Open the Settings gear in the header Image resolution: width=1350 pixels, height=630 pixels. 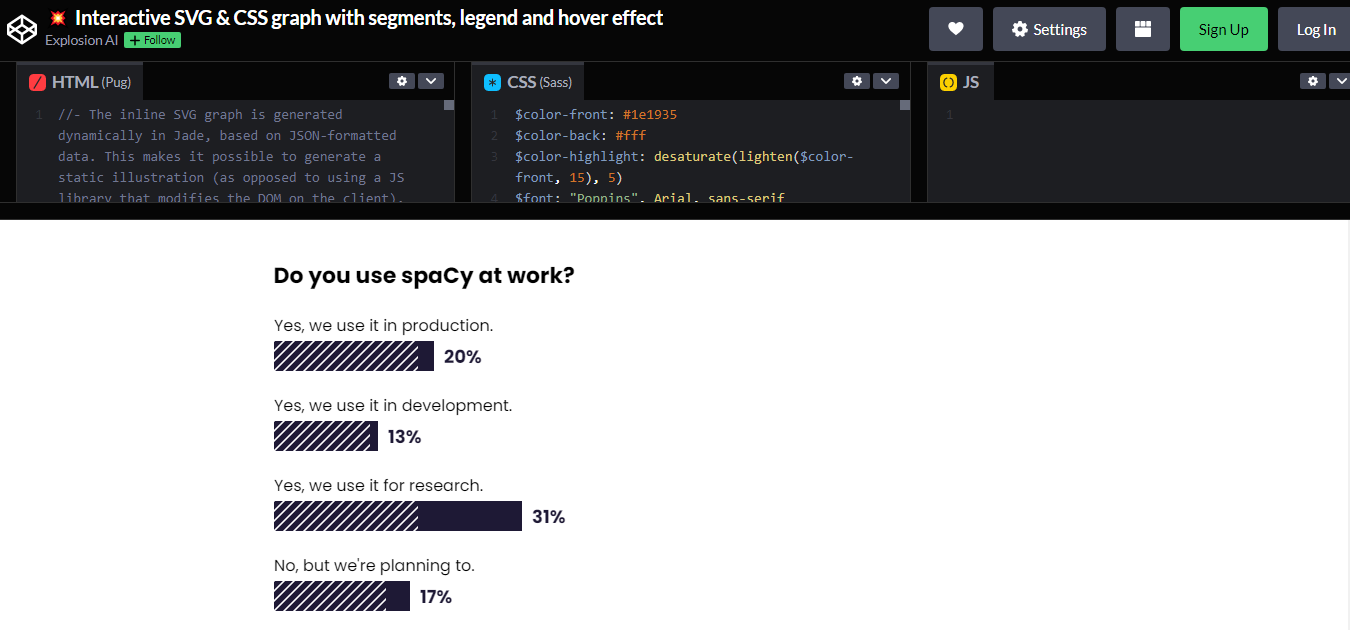pyautogui.click(x=1049, y=28)
